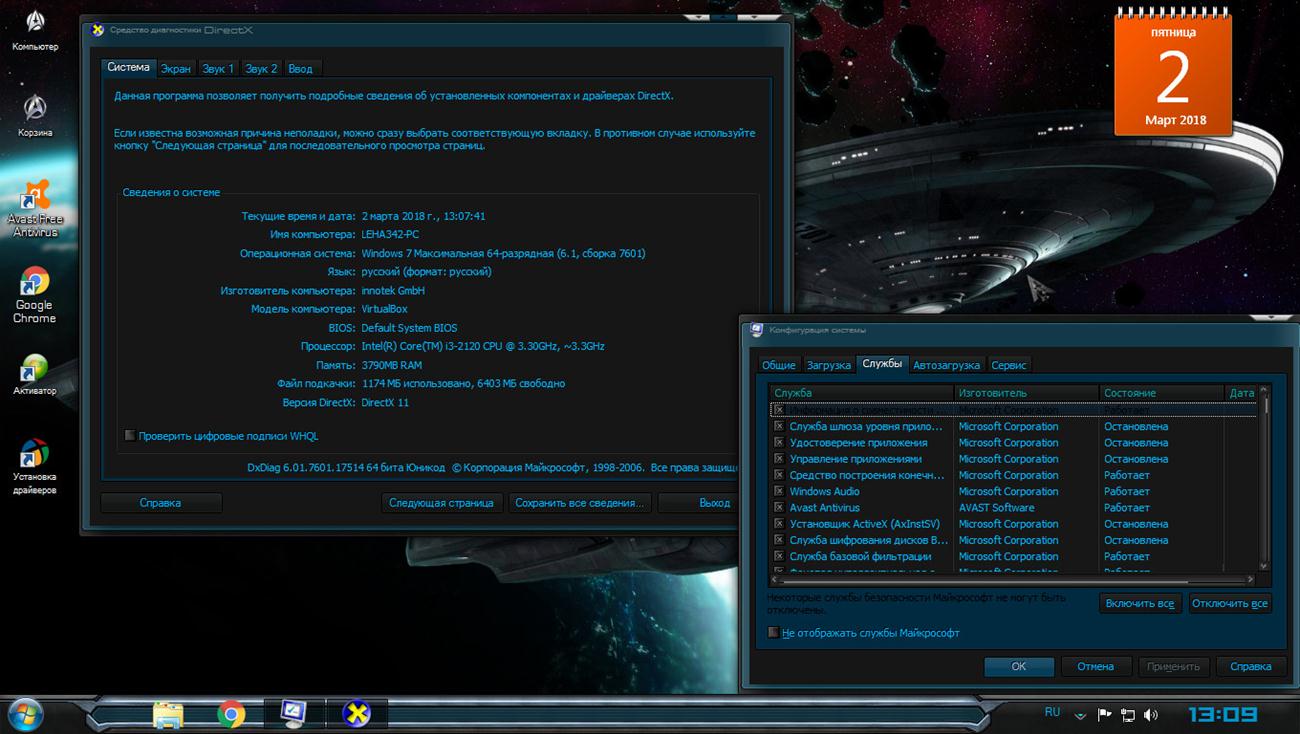Switch the RU input language indicator
Viewport: 1300px width, 734px height.
tap(1052, 712)
